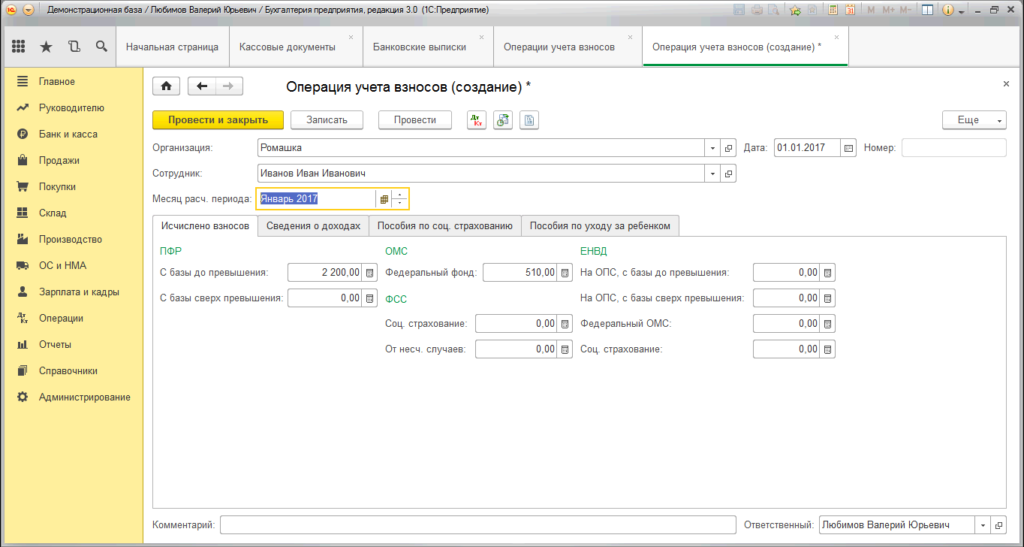Open calculator beside ПФР С базы до превышения
The height and width of the screenshot is (547, 1024).
click(369, 272)
